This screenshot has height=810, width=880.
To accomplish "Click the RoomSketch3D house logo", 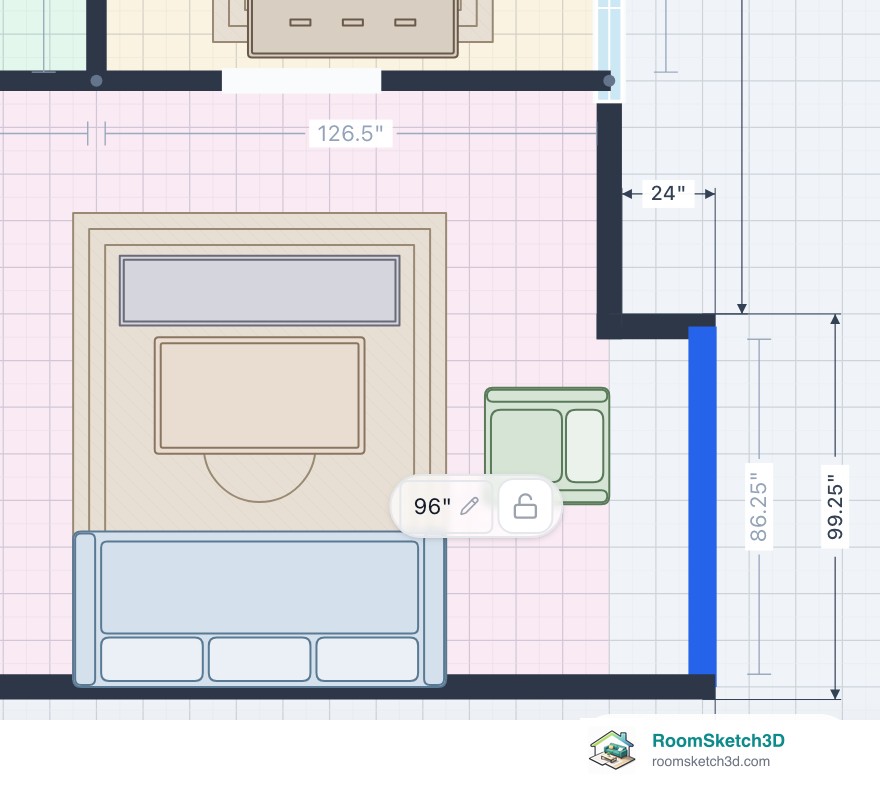I will click(x=612, y=750).
